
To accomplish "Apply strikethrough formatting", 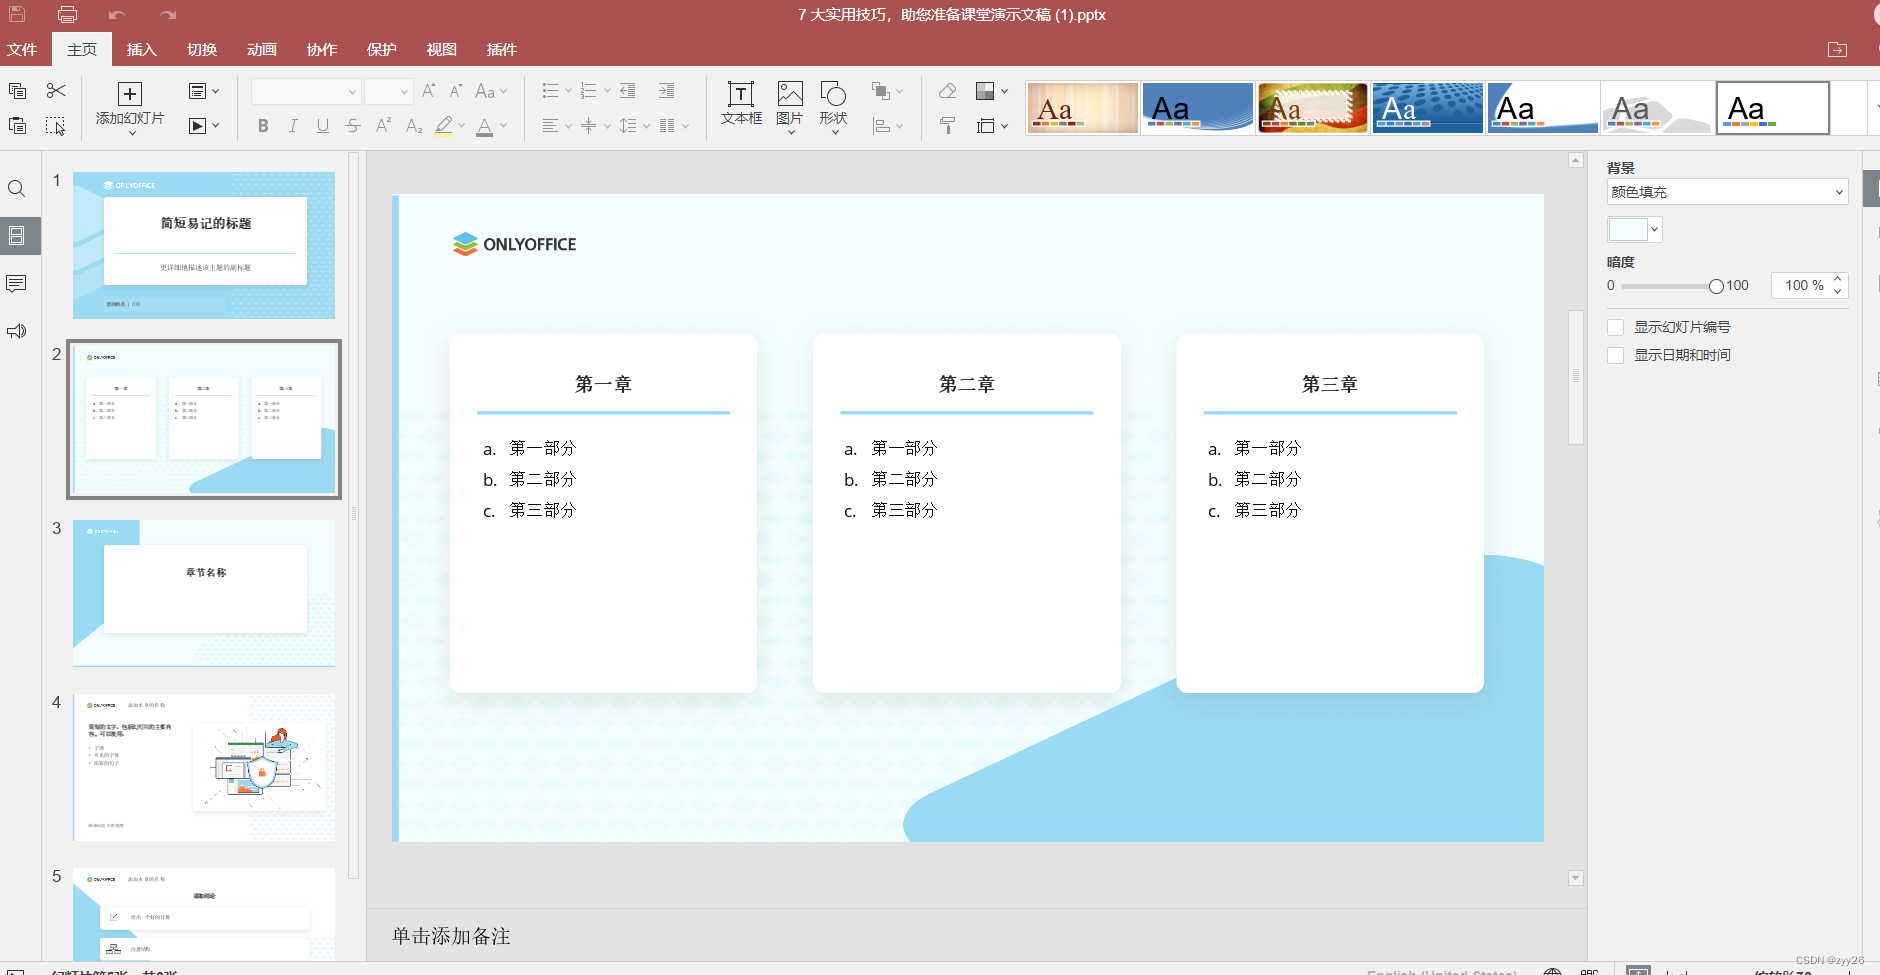I will click(353, 125).
